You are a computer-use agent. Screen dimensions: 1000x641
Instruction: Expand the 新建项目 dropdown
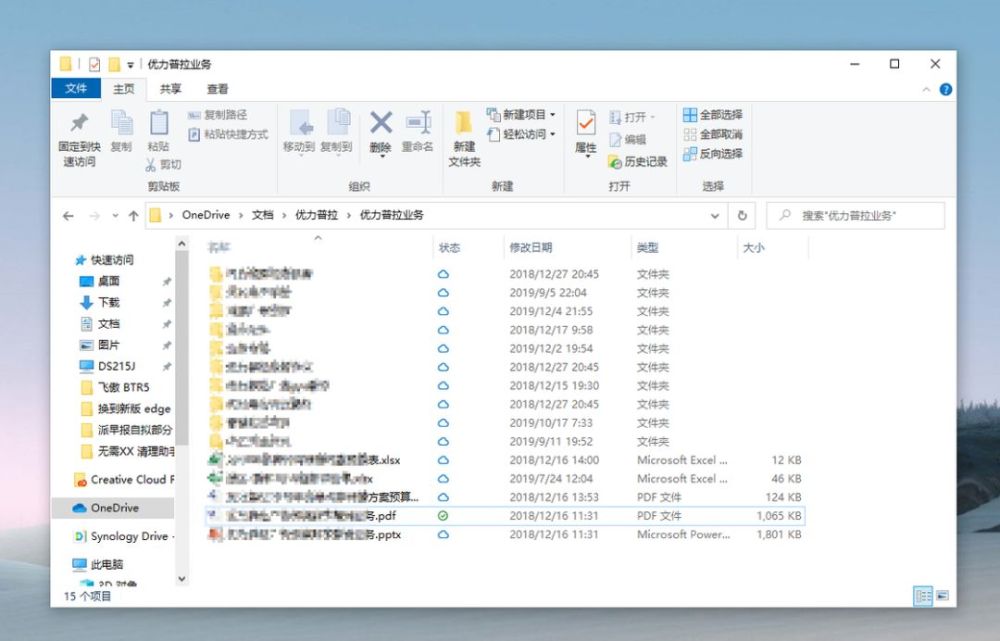552,115
